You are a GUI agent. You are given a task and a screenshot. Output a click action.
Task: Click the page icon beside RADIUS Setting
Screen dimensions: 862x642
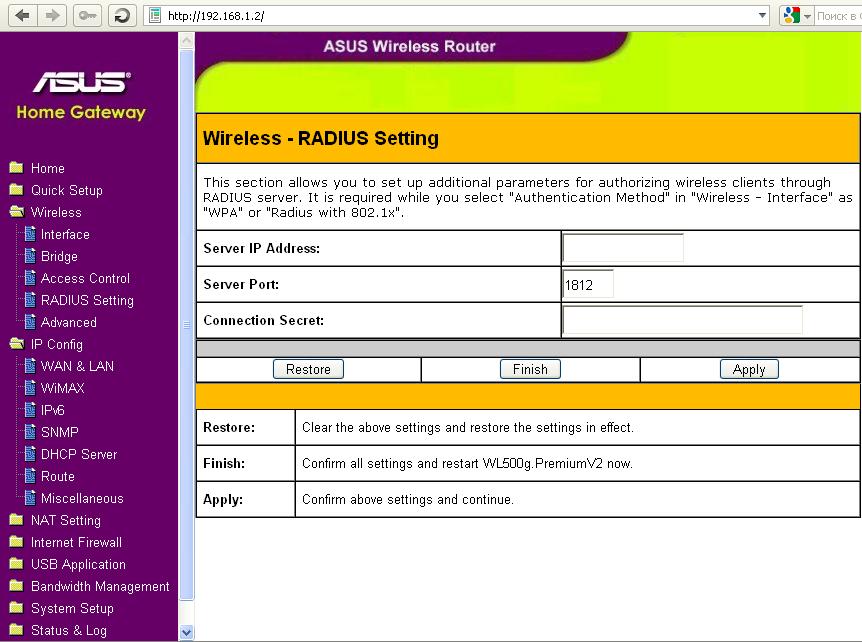click(30, 300)
